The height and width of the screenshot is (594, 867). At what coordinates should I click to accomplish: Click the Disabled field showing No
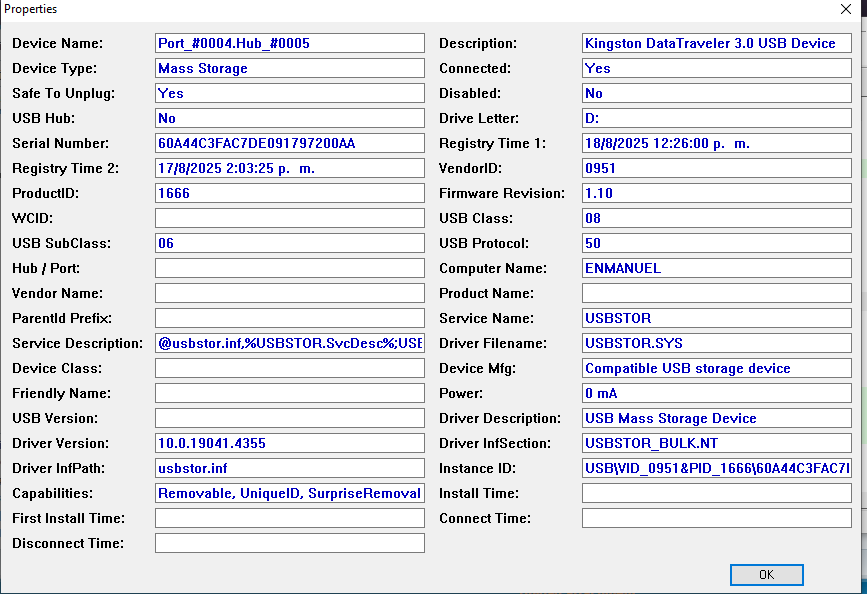[717, 93]
